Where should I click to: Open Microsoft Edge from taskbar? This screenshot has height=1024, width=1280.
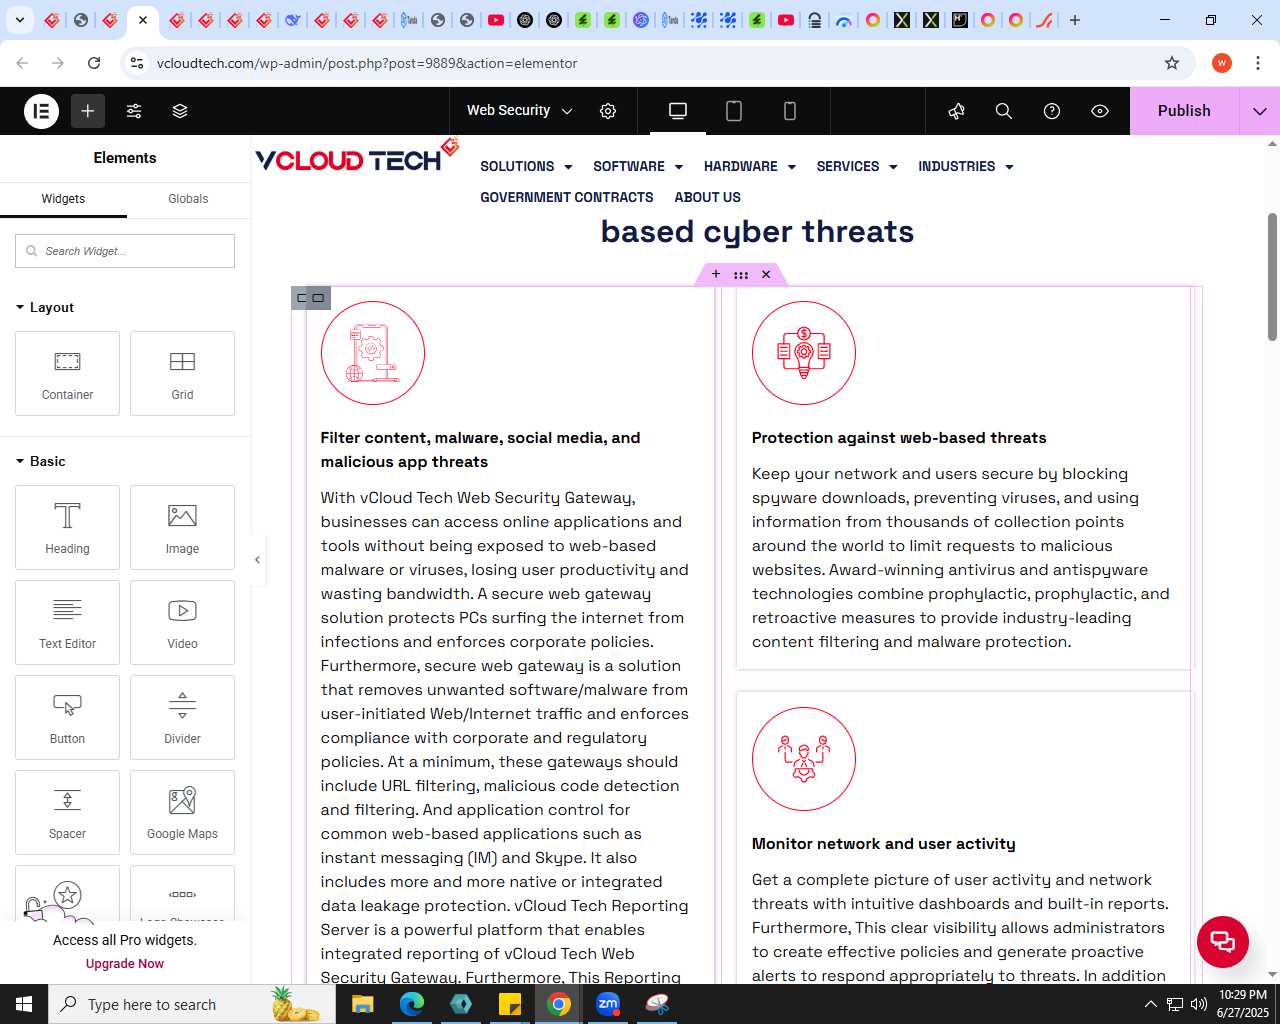tap(412, 1004)
